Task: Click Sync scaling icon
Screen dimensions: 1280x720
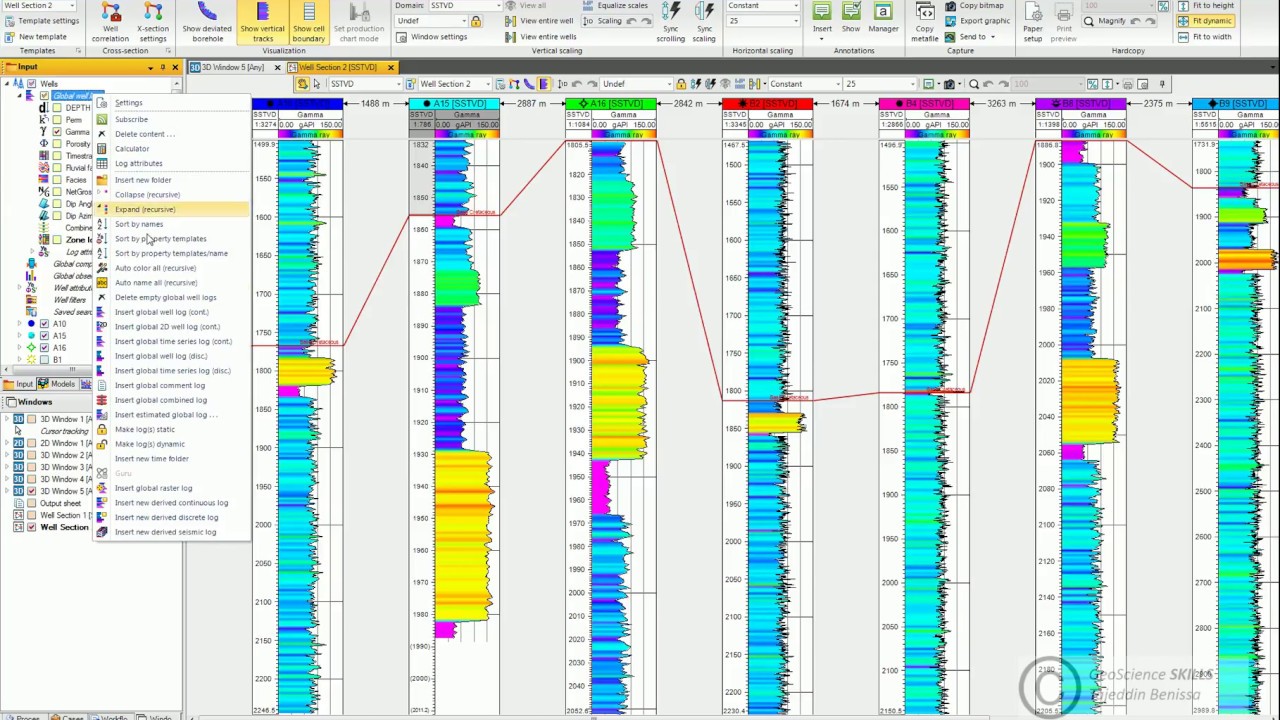Action: click(x=704, y=22)
